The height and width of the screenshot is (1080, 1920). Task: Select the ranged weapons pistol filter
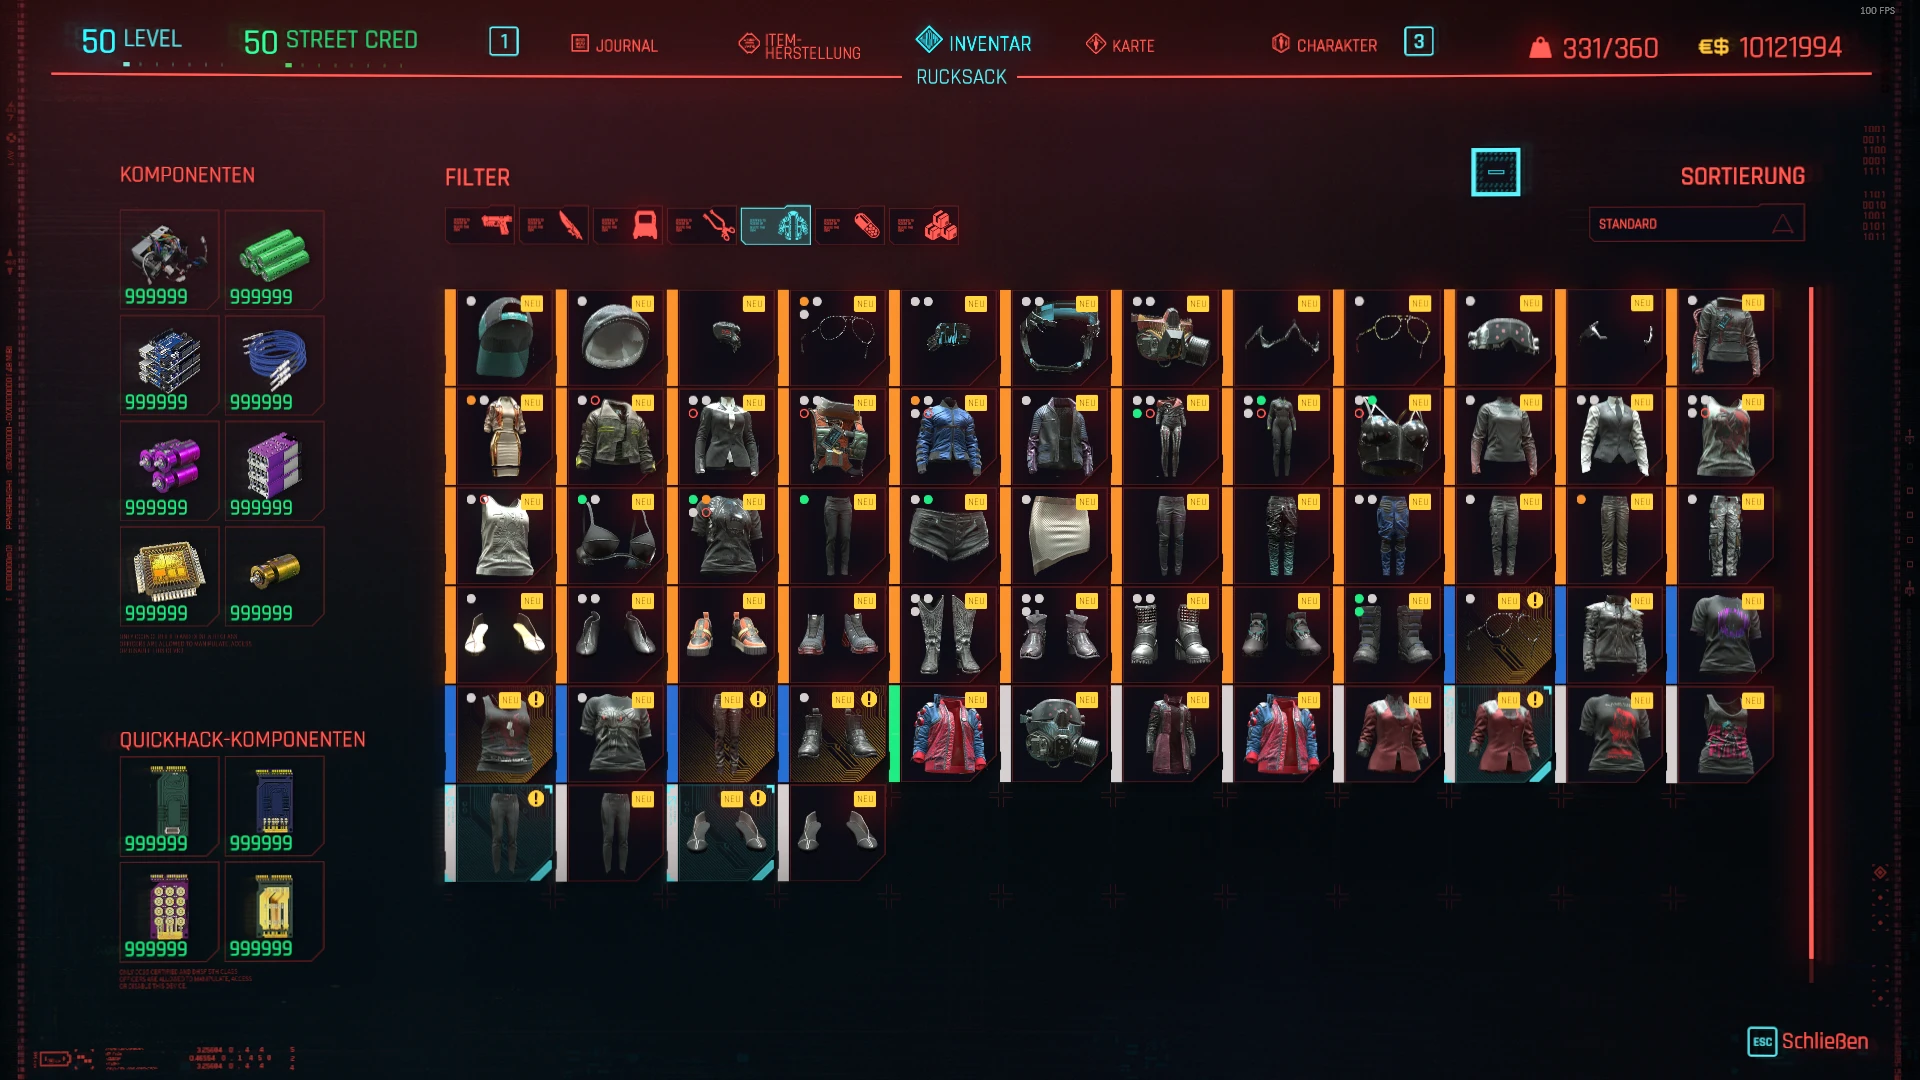point(480,226)
